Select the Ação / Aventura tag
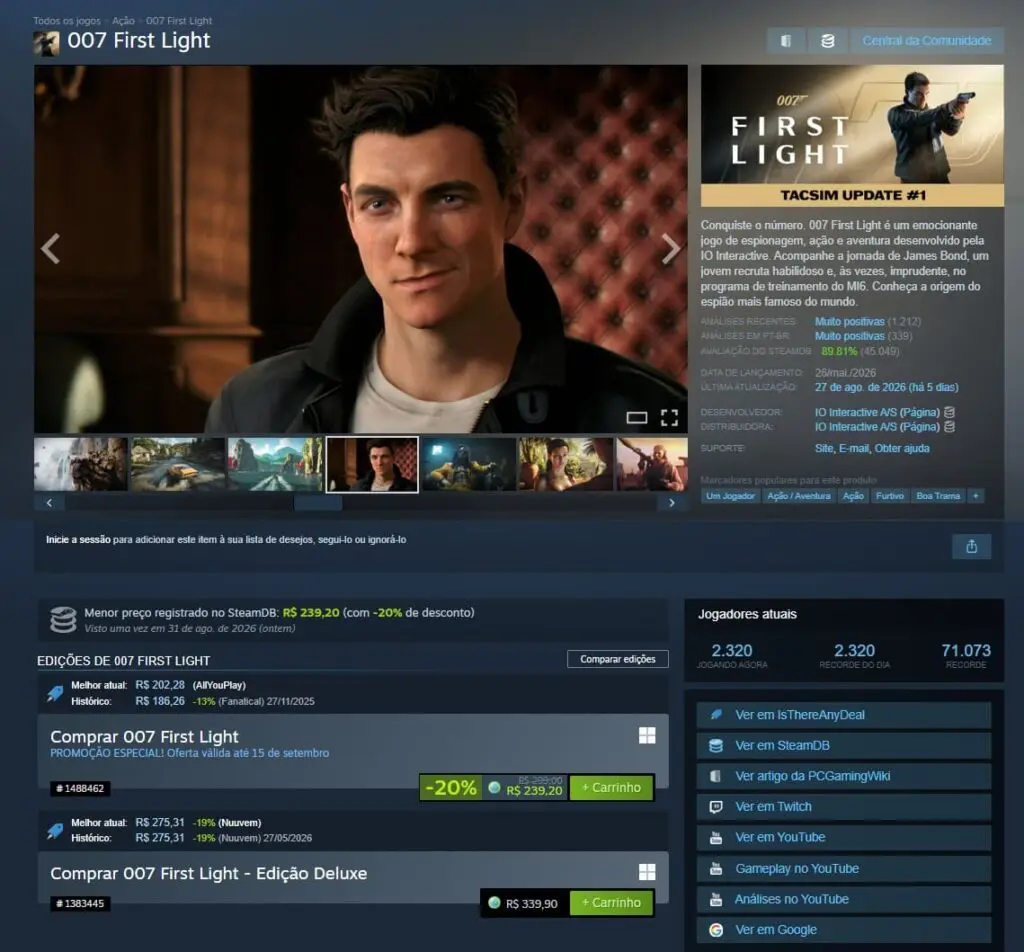 799,496
